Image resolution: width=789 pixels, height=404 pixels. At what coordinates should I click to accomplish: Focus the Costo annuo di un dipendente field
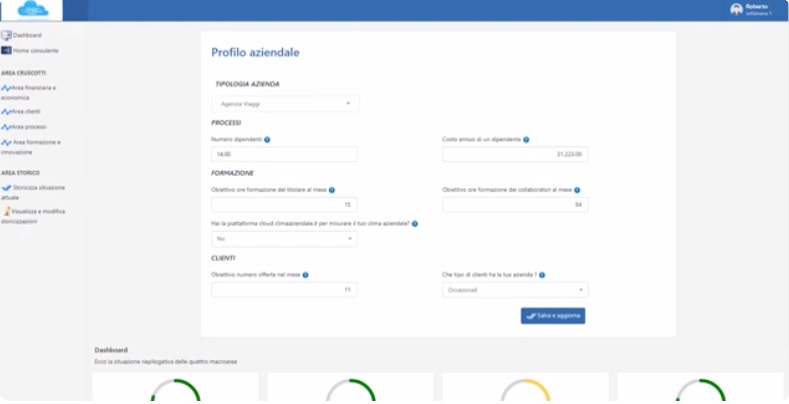(x=515, y=154)
